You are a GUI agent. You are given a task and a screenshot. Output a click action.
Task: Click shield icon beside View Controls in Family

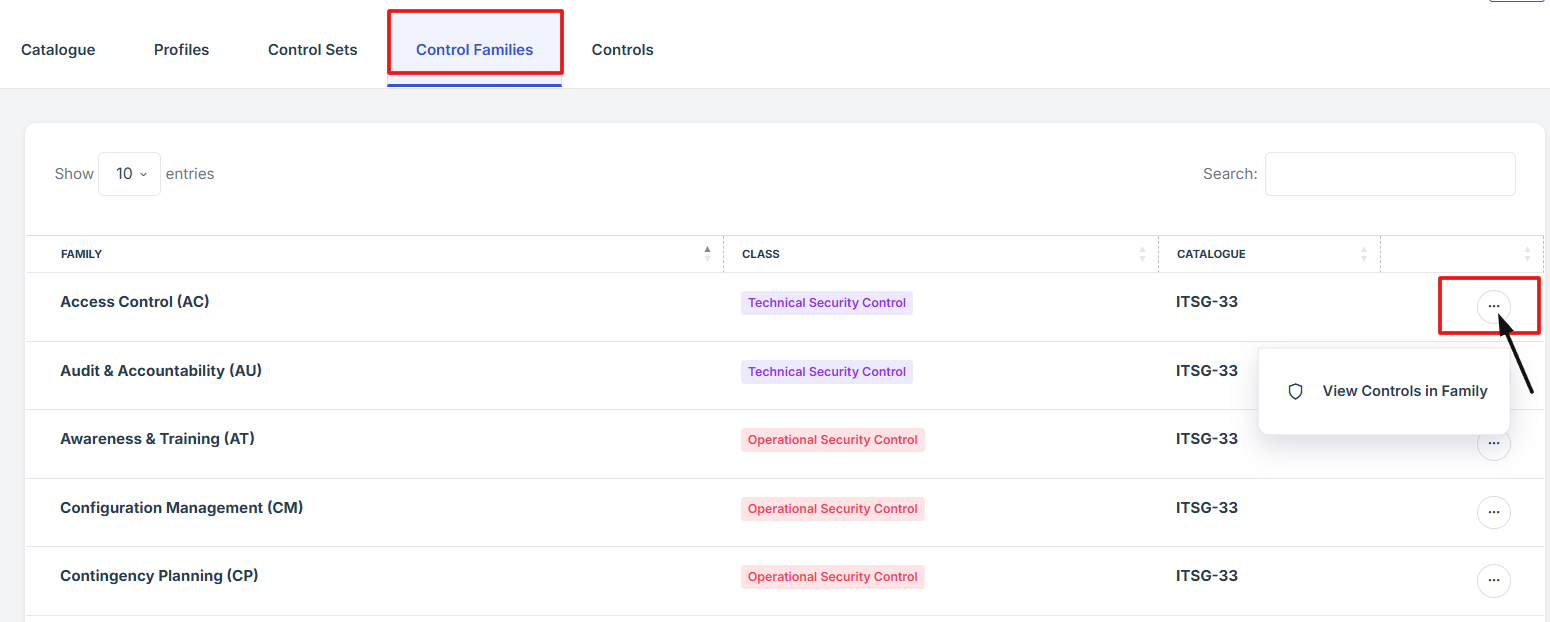[1295, 391]
